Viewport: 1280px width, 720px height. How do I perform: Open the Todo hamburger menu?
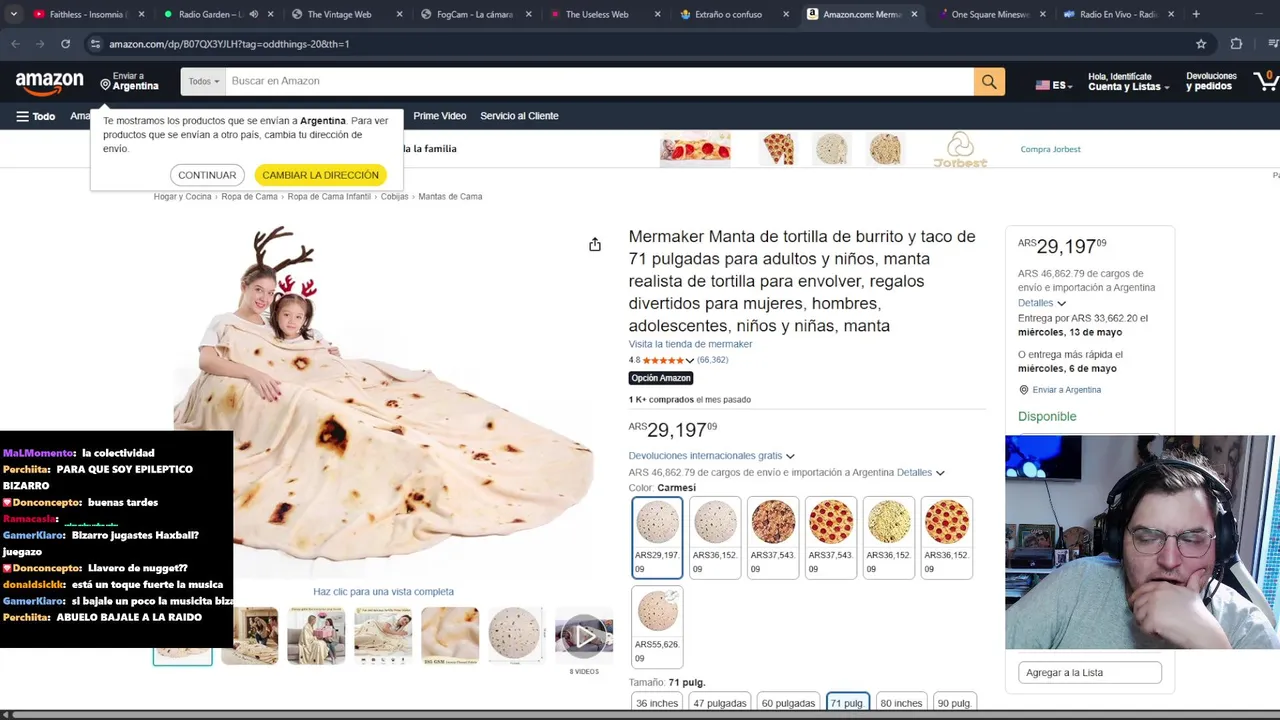pos(35,116)
